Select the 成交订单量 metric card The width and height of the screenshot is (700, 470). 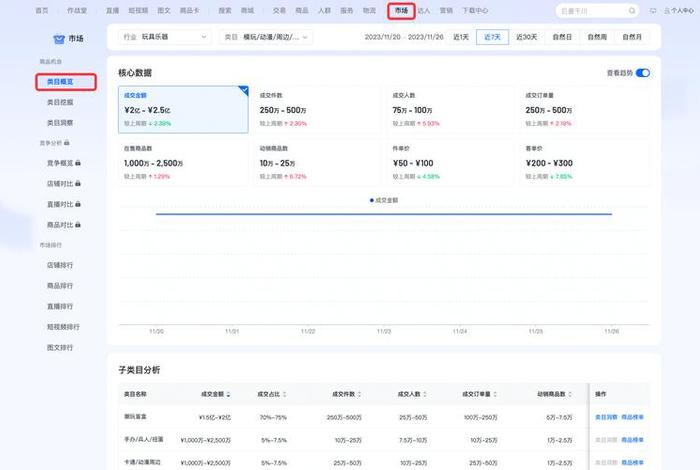tap(584, 110)
